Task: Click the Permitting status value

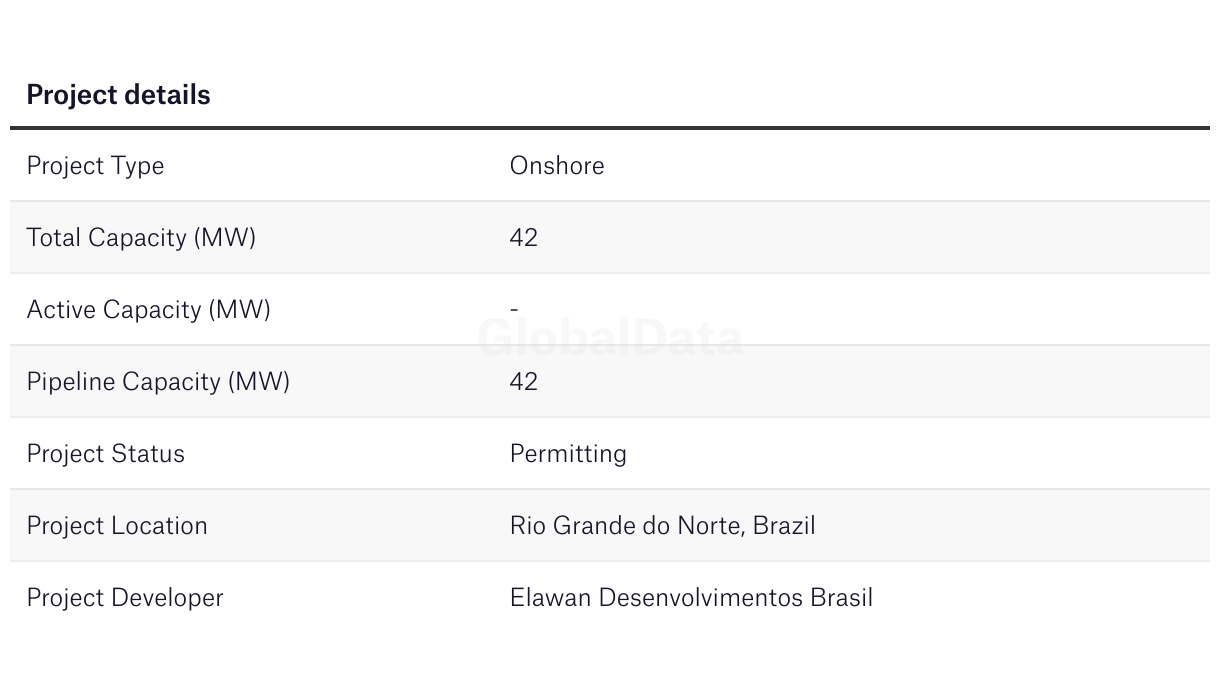Action: (568, 454)
